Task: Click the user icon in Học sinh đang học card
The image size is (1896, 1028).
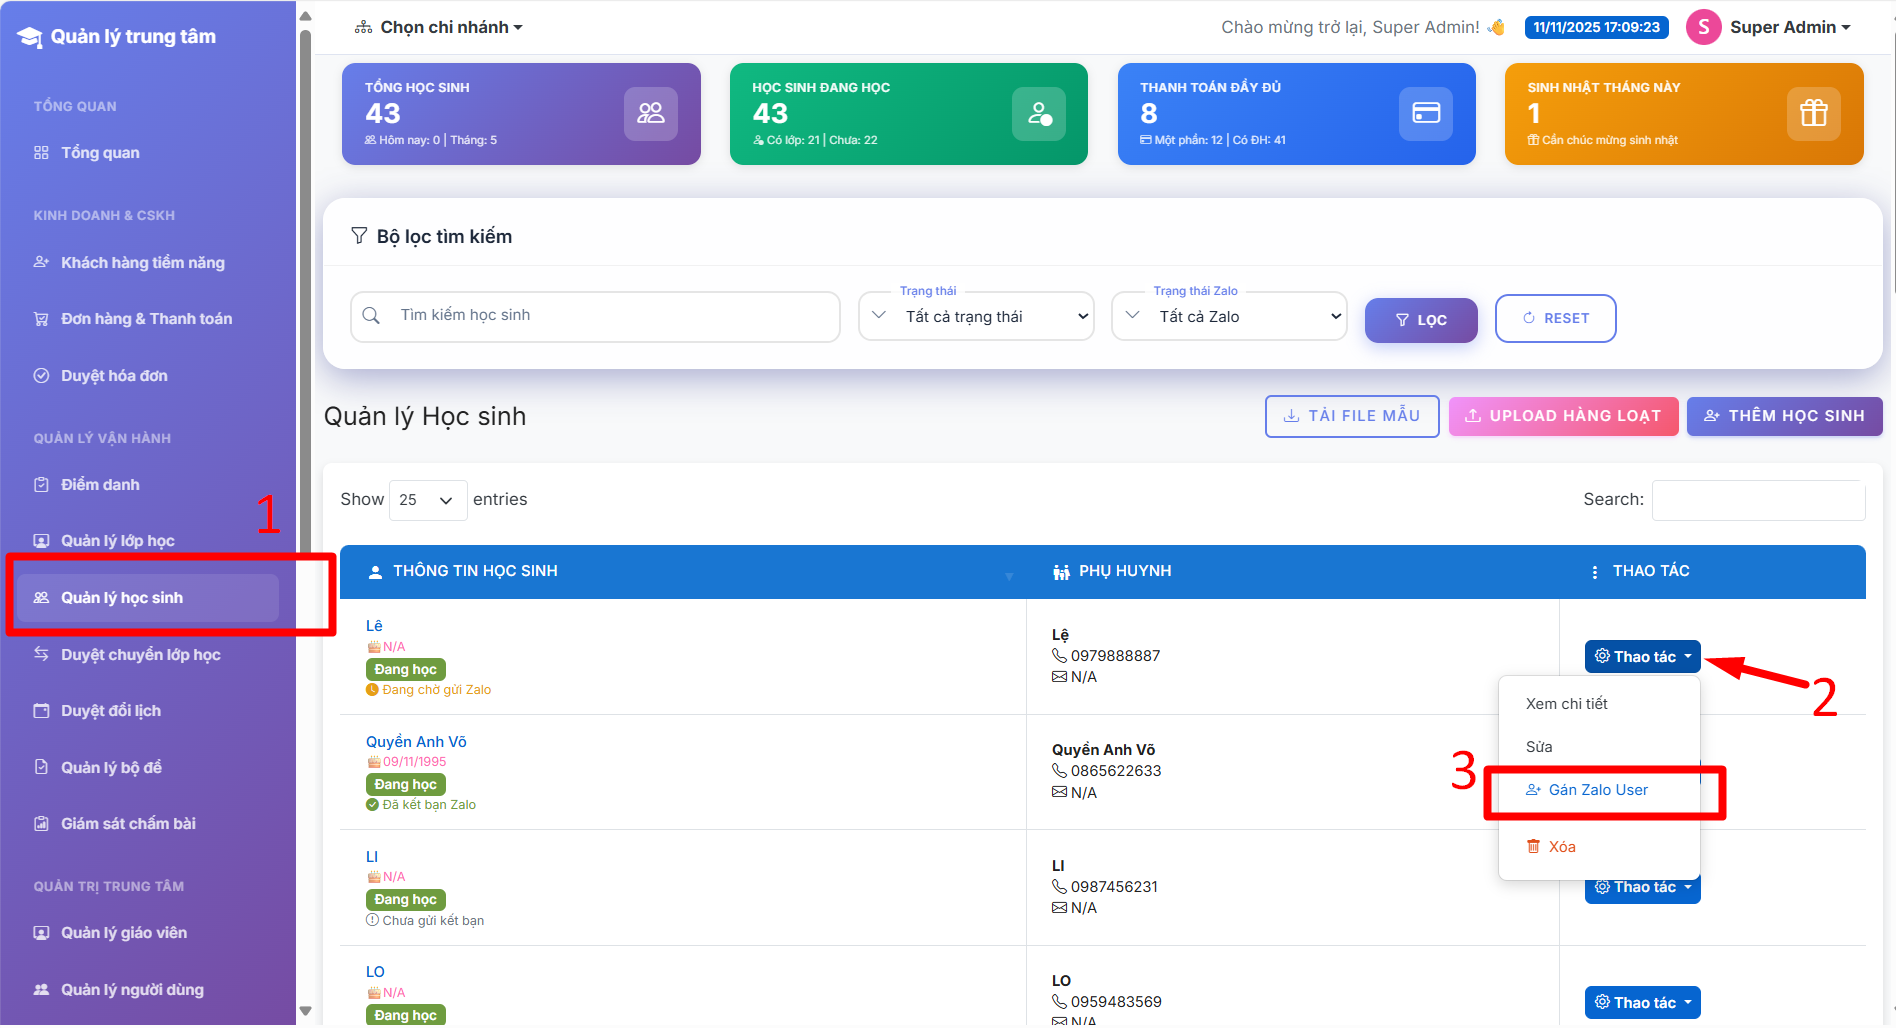Action: [1038, 113]
